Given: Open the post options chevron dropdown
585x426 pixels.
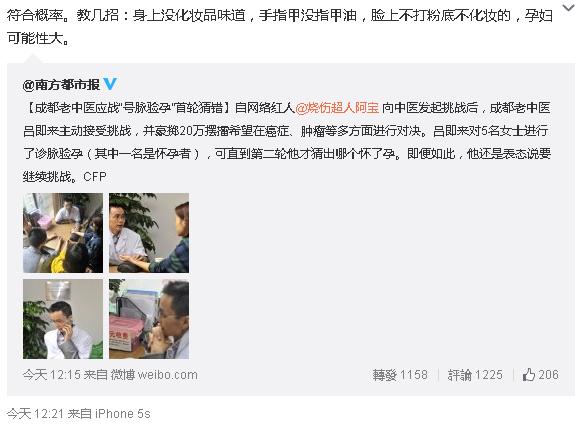Looking at the screenshot, I should pyautogui.click(x=568, y=8).
